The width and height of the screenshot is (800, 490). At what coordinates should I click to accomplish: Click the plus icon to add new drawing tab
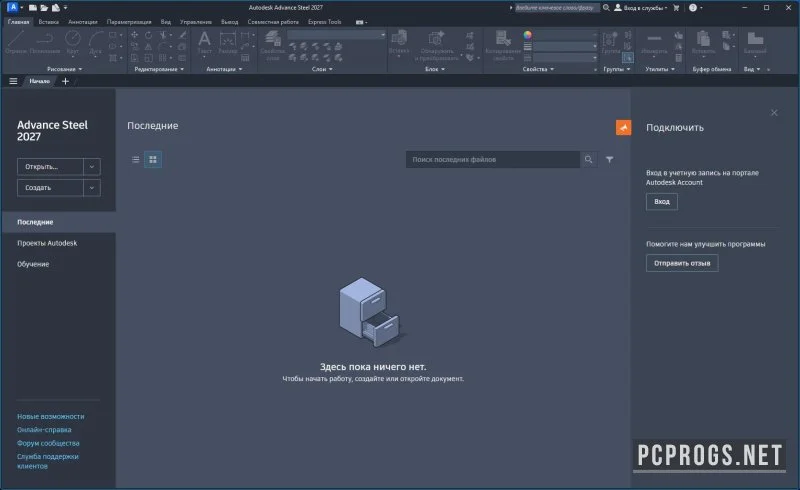65,81
